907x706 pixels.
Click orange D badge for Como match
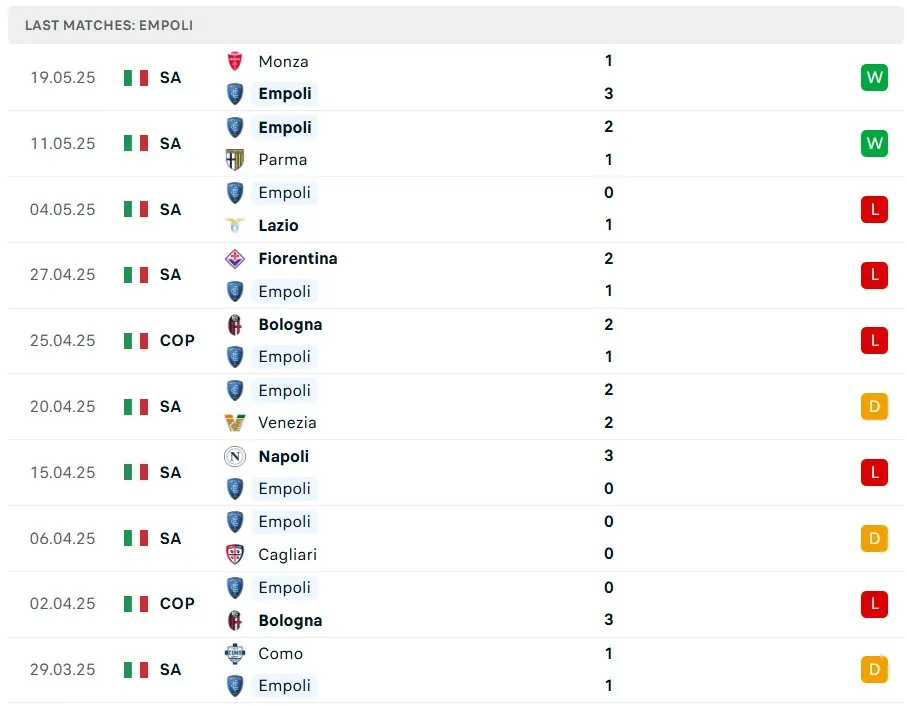(x=874, y=669)
